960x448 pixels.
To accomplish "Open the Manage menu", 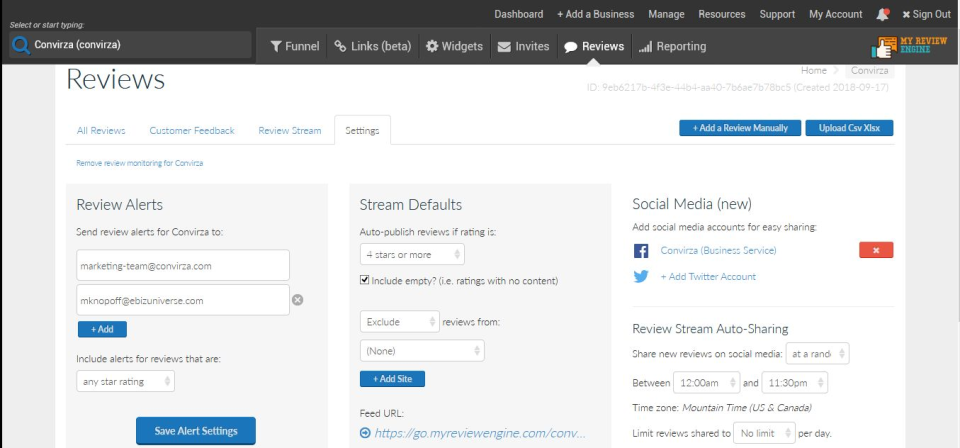I will [666, 14].
